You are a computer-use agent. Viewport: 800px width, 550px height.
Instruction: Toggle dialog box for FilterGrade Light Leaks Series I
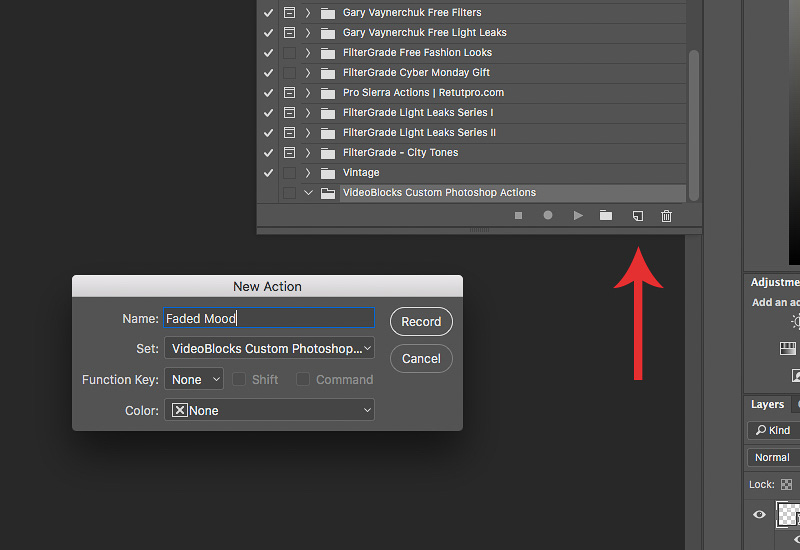click(289, 112)
